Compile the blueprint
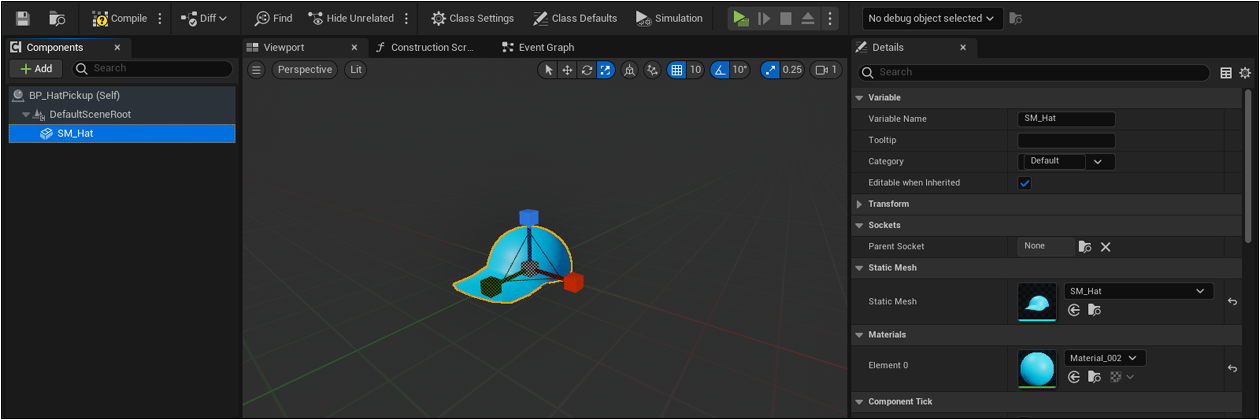Viewport: 1260px width, 420px height. 119,18
